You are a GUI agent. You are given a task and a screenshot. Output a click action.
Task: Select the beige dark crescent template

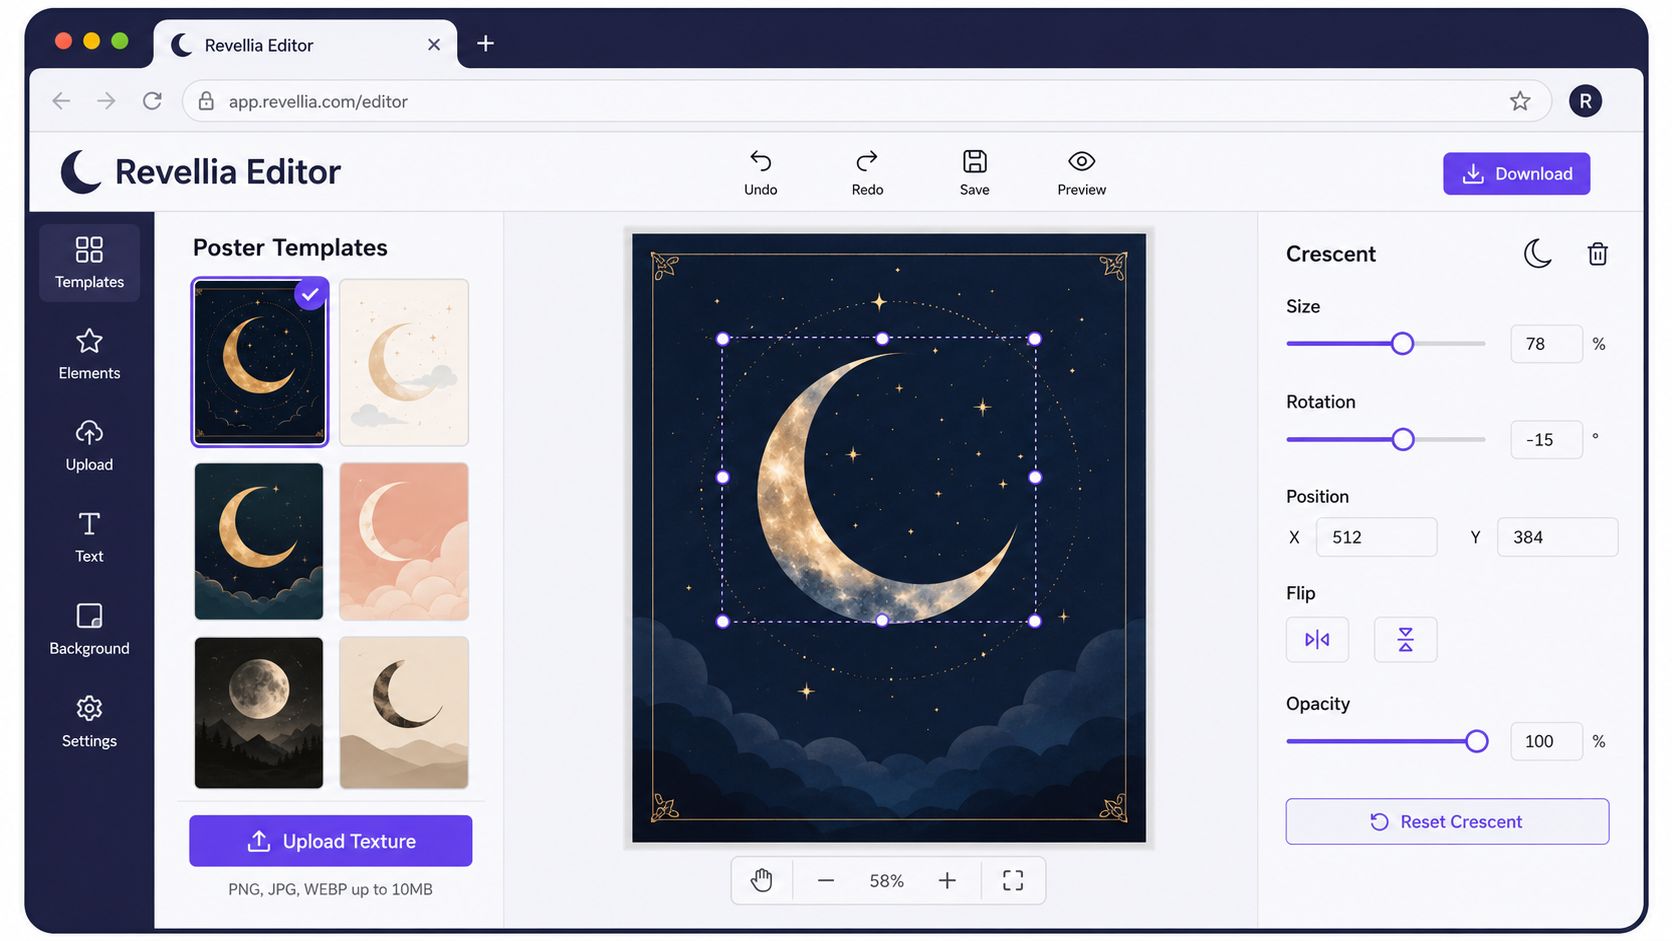(404, 712)
